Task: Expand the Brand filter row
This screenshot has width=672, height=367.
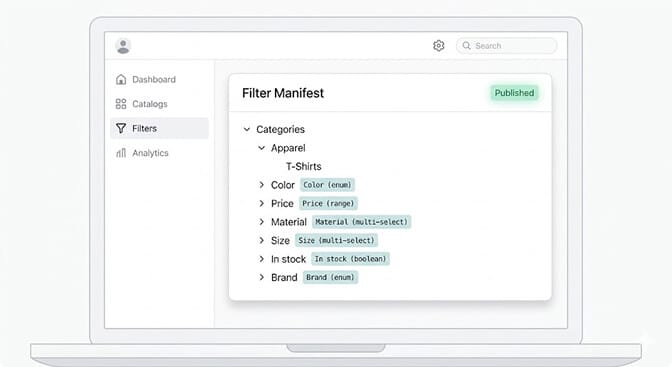Action: [x=261, y=277]
